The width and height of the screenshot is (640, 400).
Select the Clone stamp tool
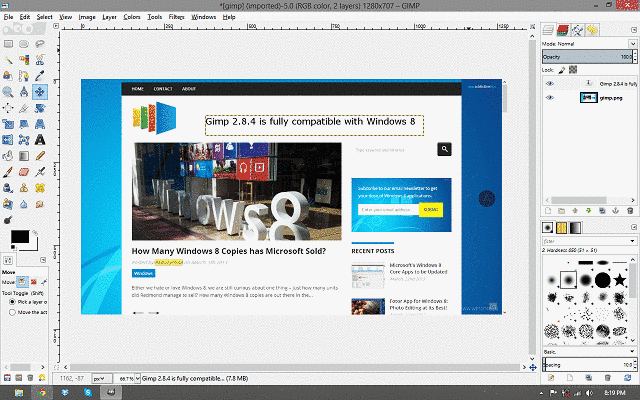tap(24, 188)
